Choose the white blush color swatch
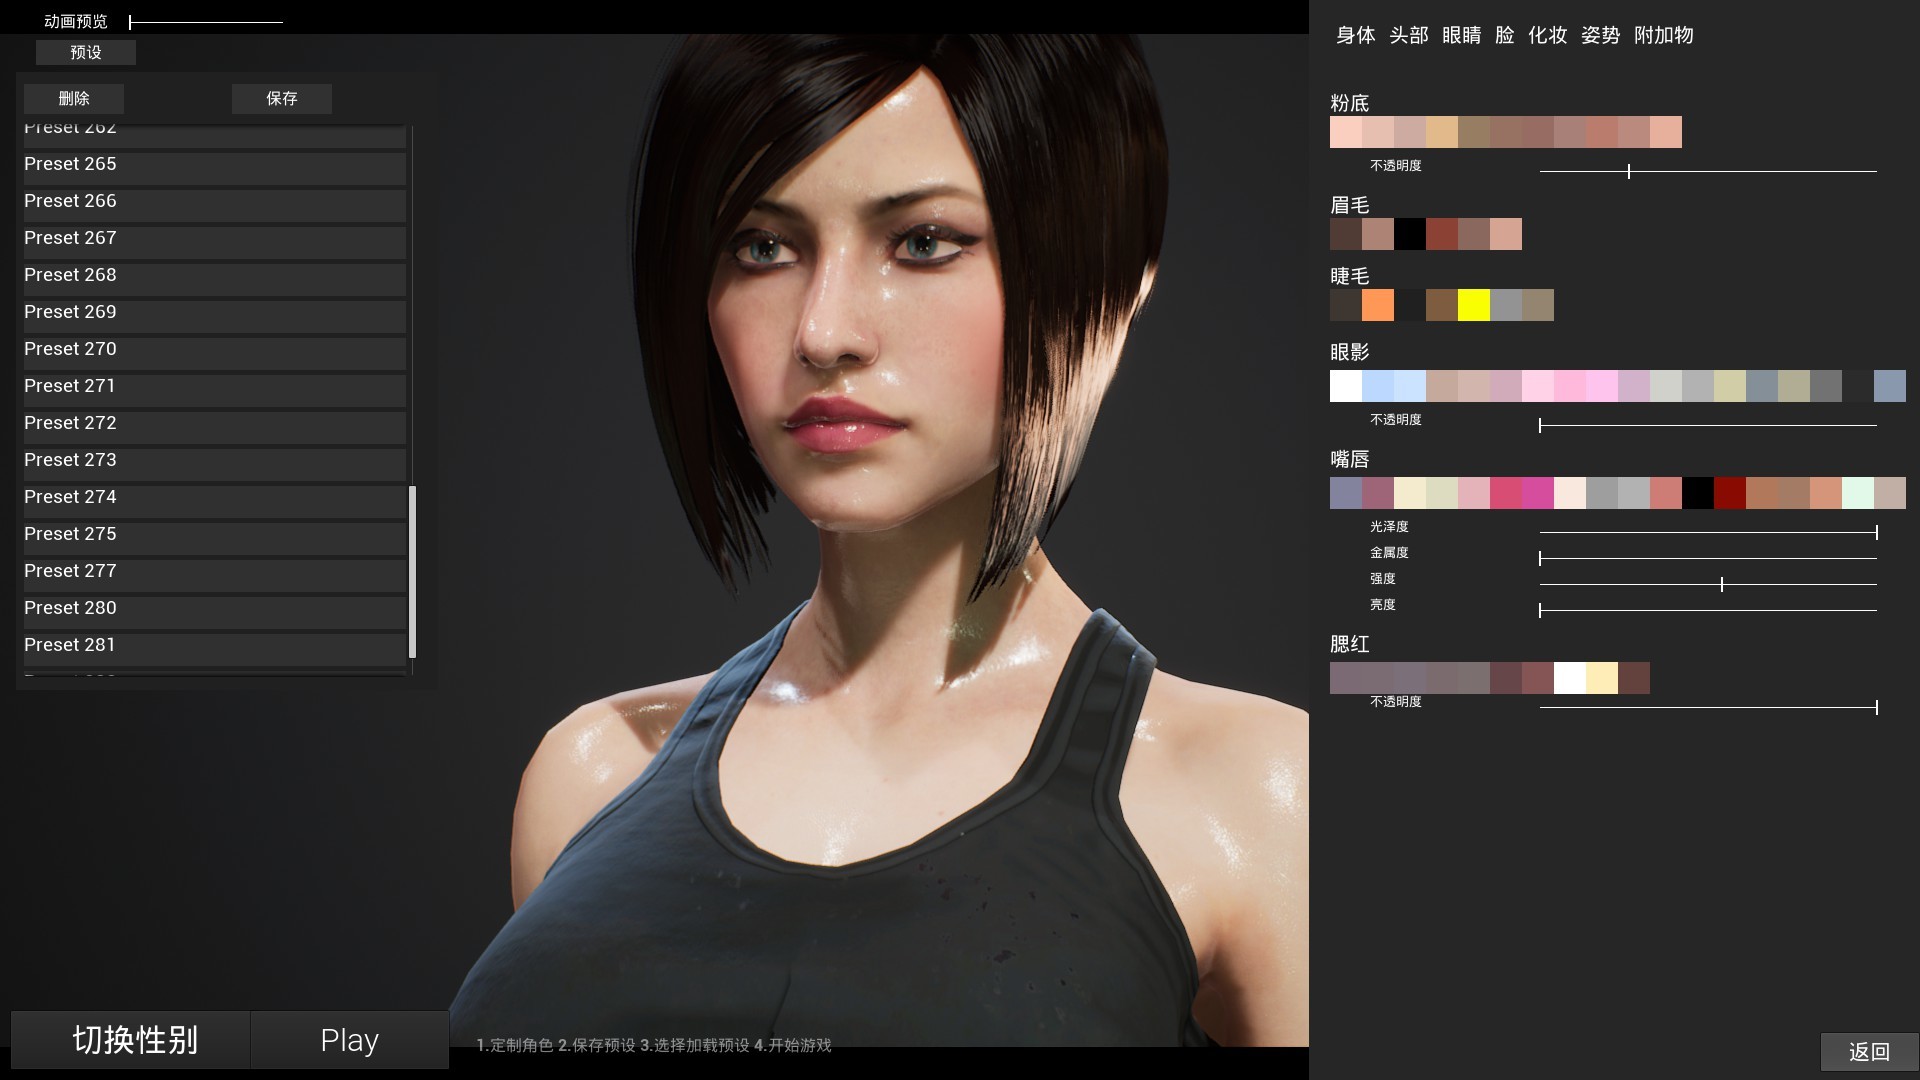 [x=1569, y=678]
